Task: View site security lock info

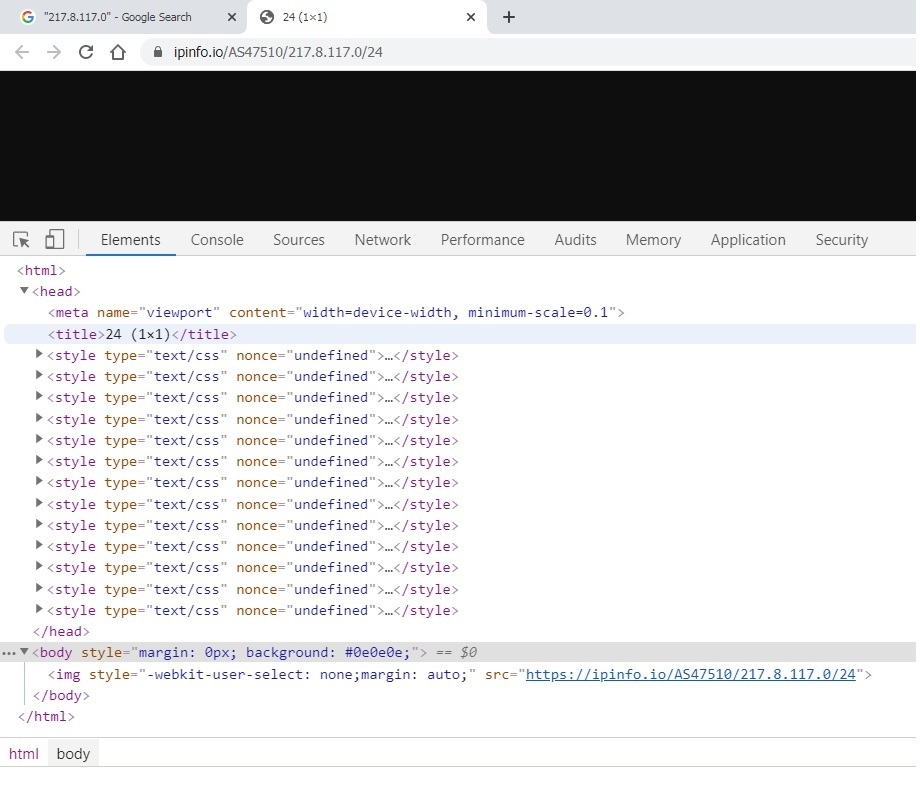Action: click(157, 52)
